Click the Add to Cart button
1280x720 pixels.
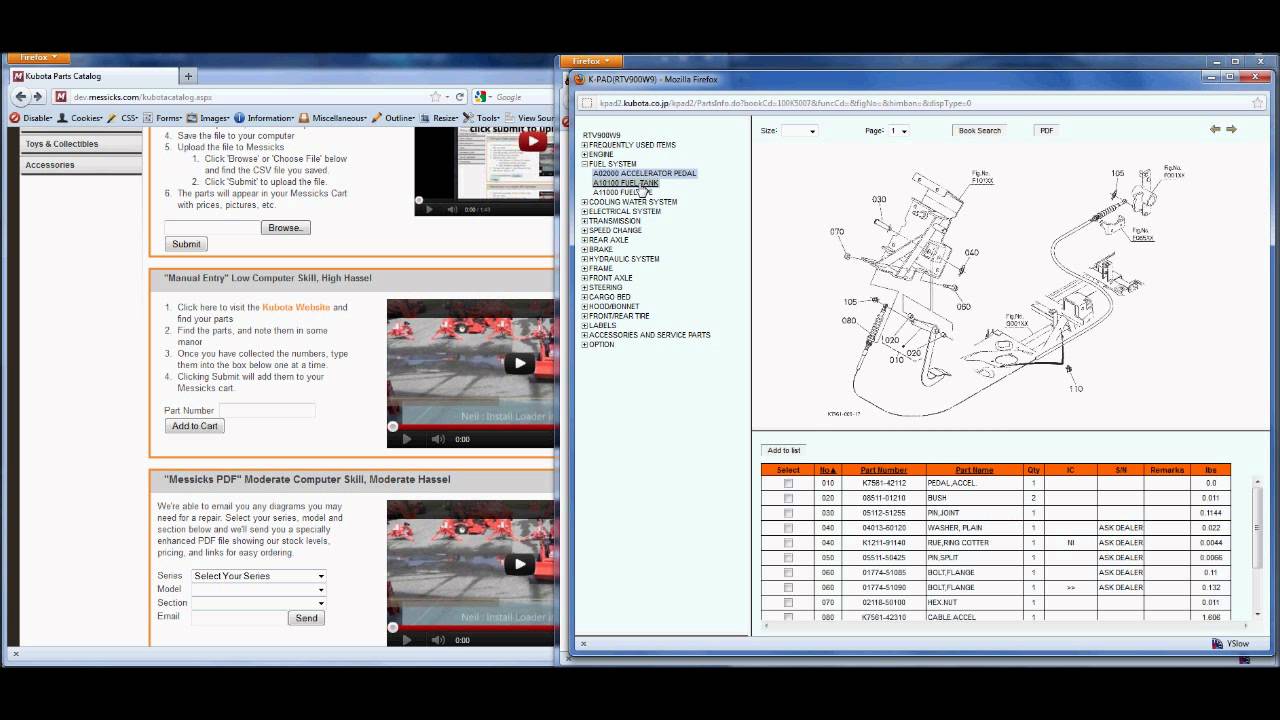tap(195, 426)
